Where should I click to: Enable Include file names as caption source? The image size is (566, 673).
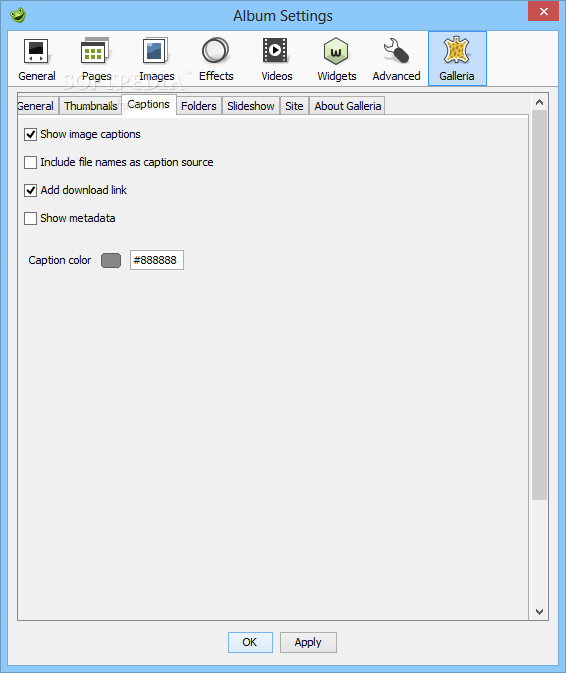pyautogui.click(x=30, y=163)
